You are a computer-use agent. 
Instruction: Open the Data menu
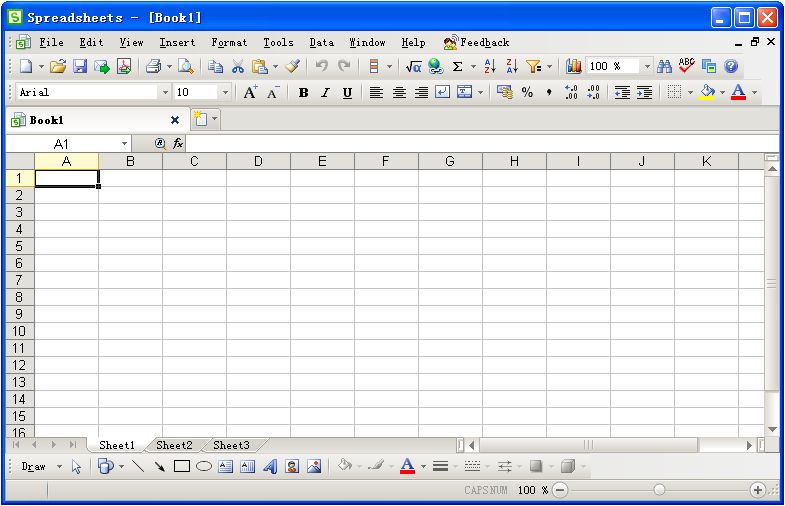321,43
